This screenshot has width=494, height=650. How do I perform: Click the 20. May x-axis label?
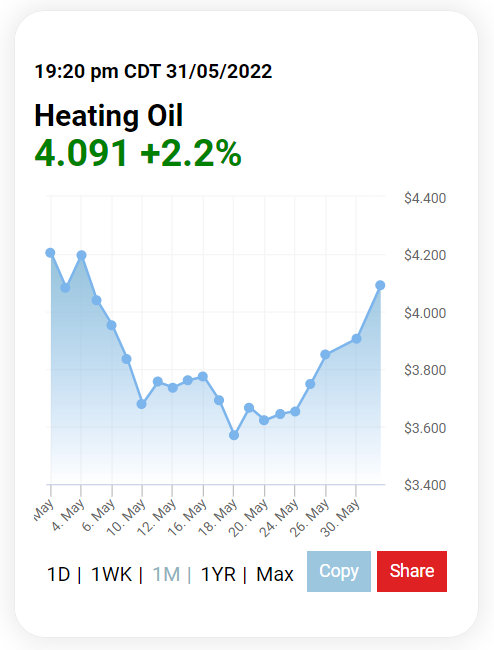[249, 518]
